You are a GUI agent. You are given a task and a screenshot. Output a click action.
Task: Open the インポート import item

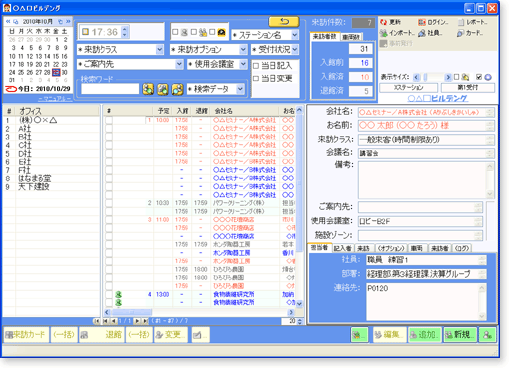click(x=397, y=33)
